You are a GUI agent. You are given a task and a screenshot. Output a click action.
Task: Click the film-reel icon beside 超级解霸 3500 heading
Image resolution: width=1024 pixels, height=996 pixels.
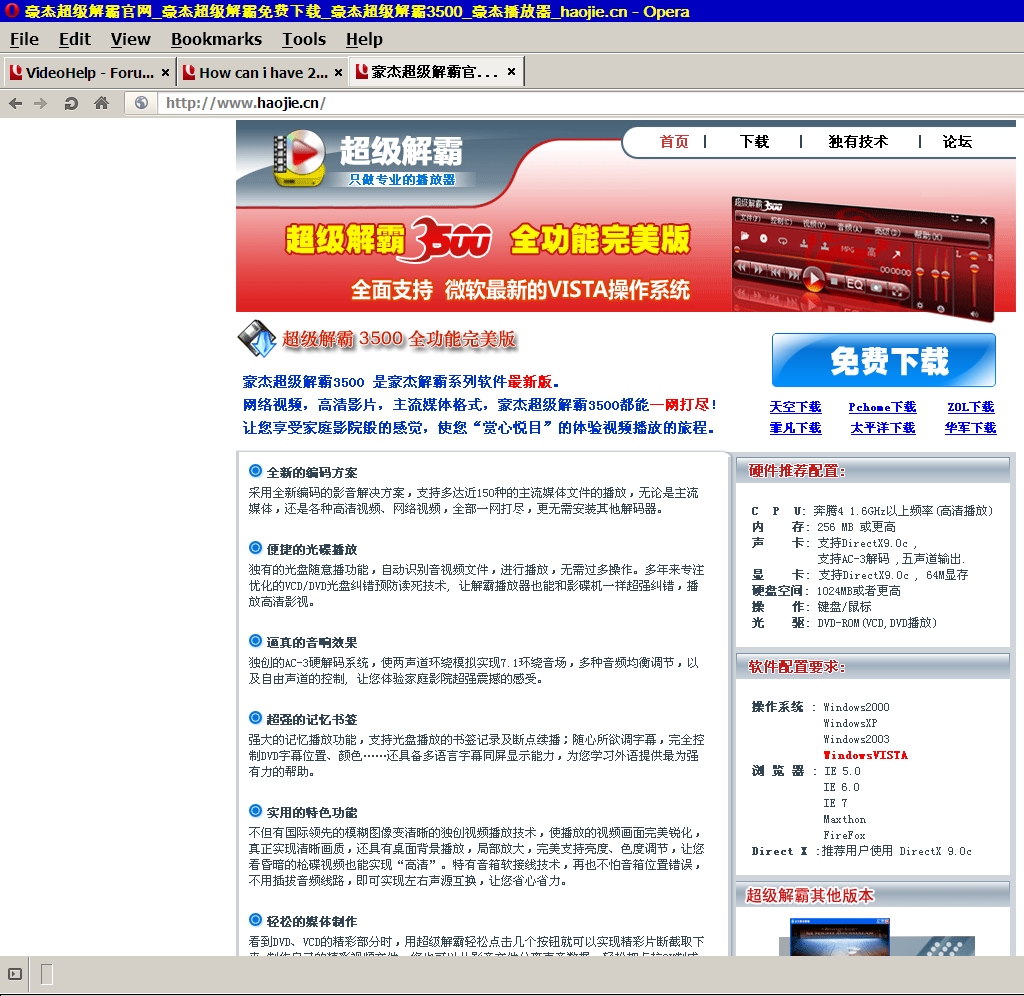257,338
